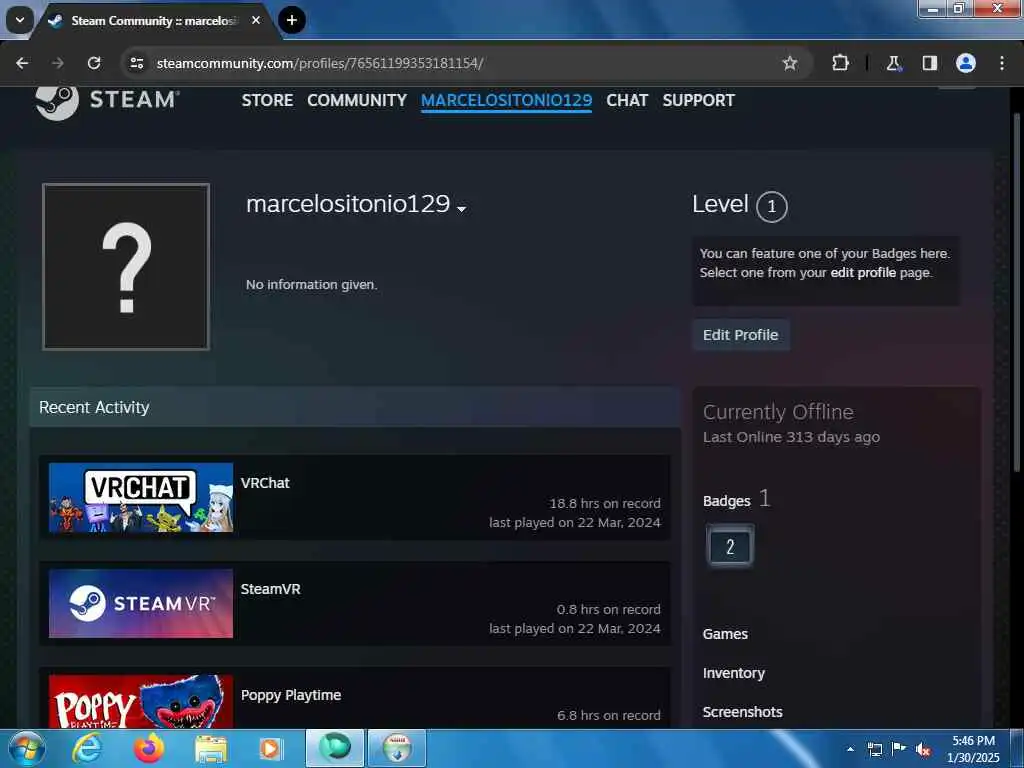This screenshot has height=768, width=1024.
Task: Click the Action Center flag icon
Action: [x=899, y=749]
